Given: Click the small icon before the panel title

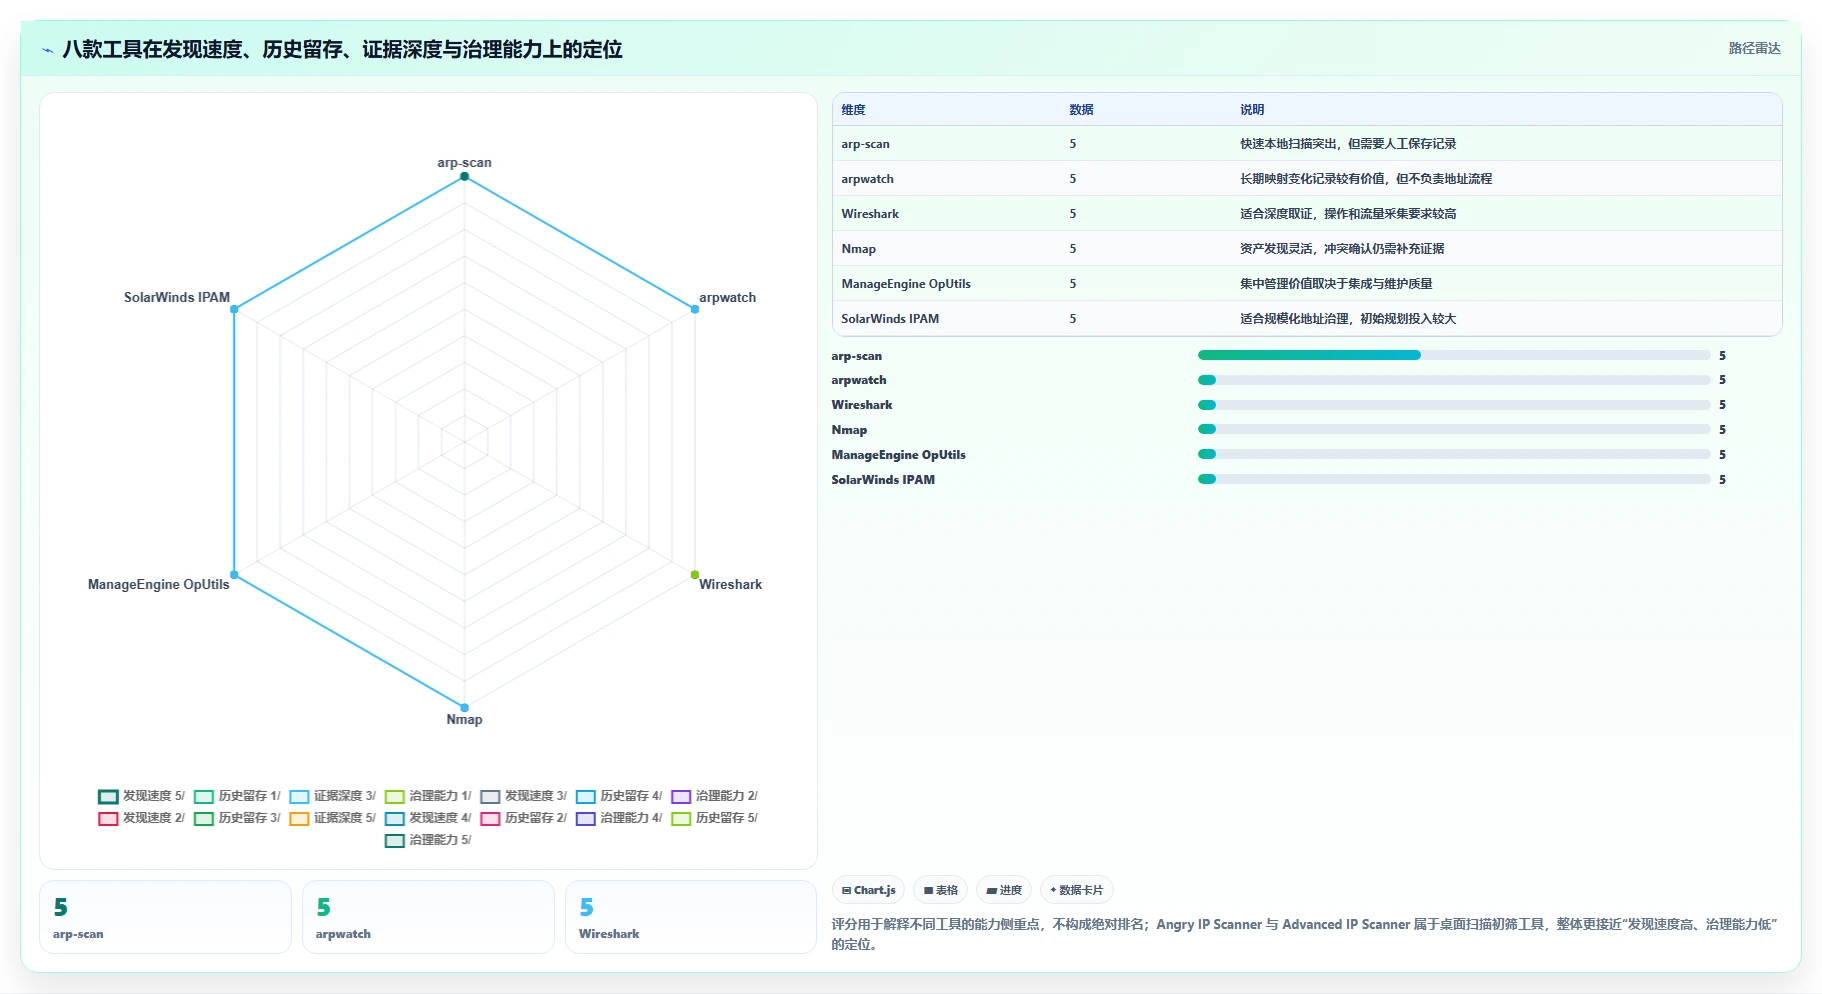Looking at the screenshot, I should click(x=47, y=50).
